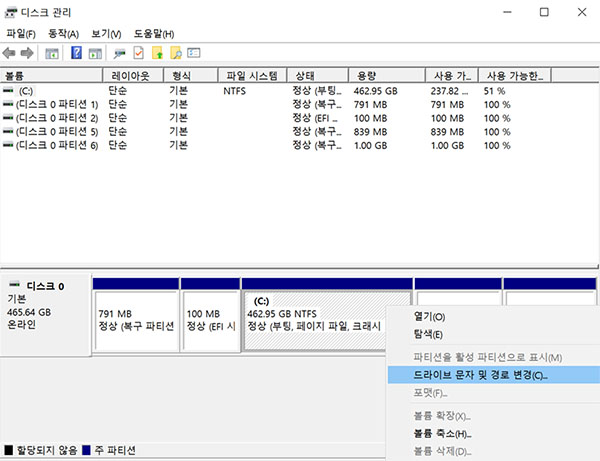
Task: Open the 보기(V) menu
Action: tap(106, 33)
